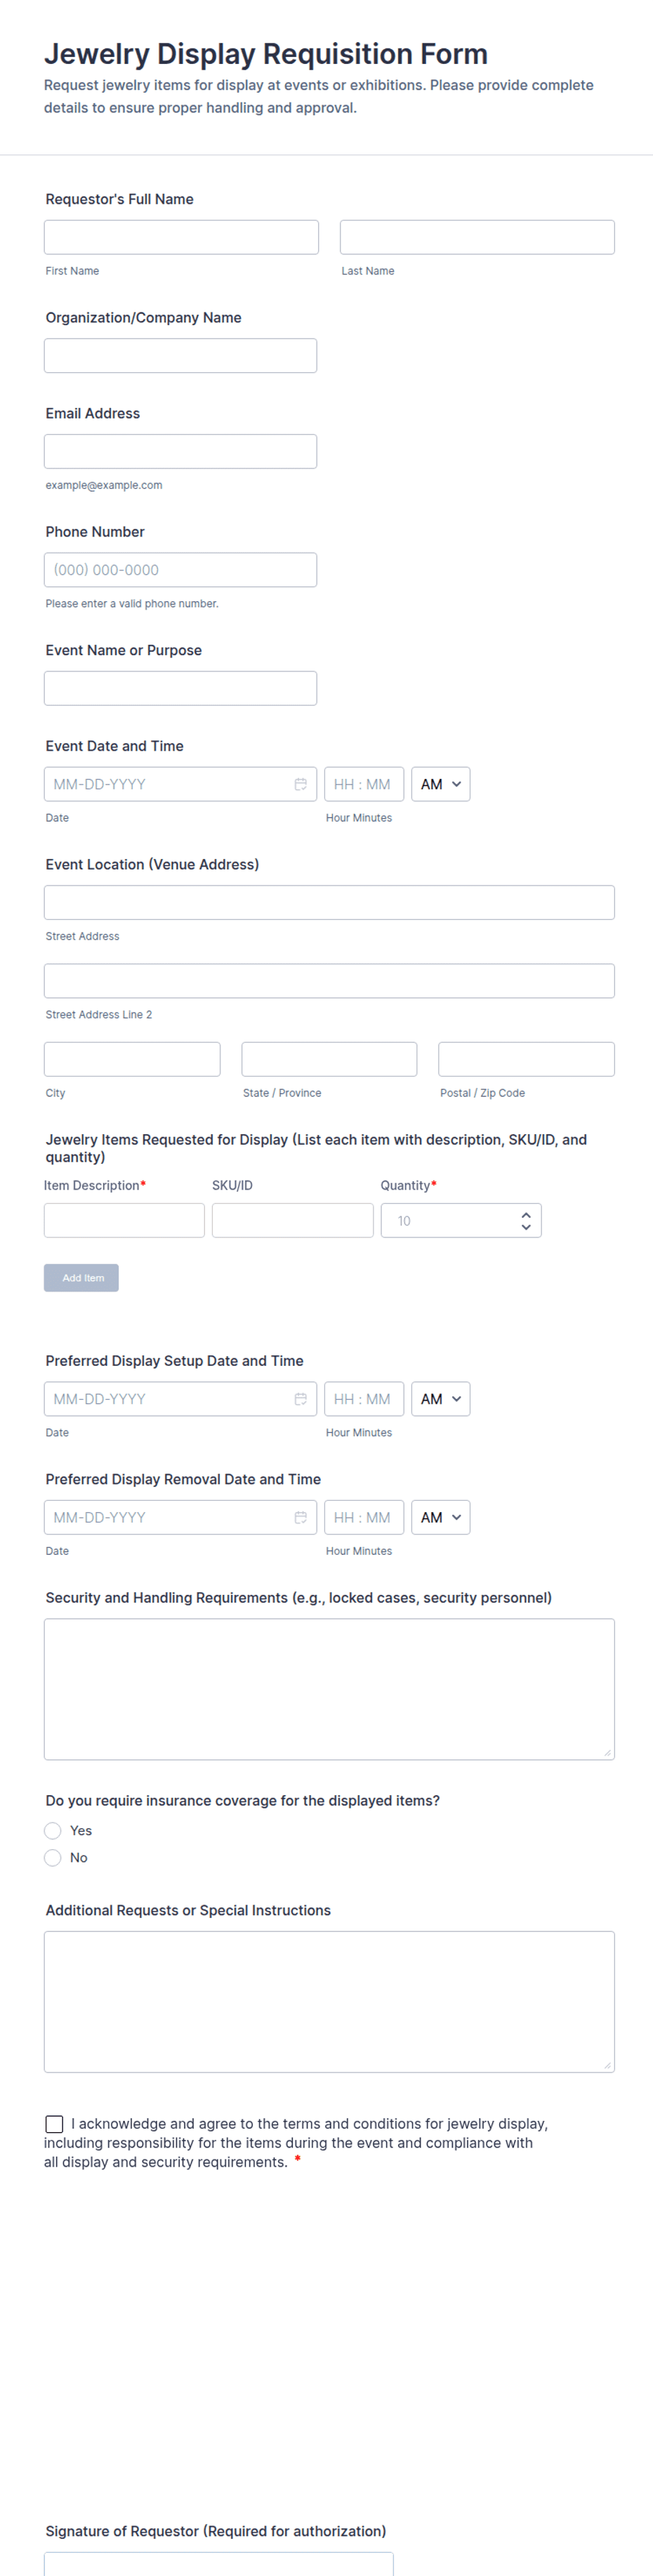Click the State / Province field
The image size is (653, 2576).
(329, 1059)
